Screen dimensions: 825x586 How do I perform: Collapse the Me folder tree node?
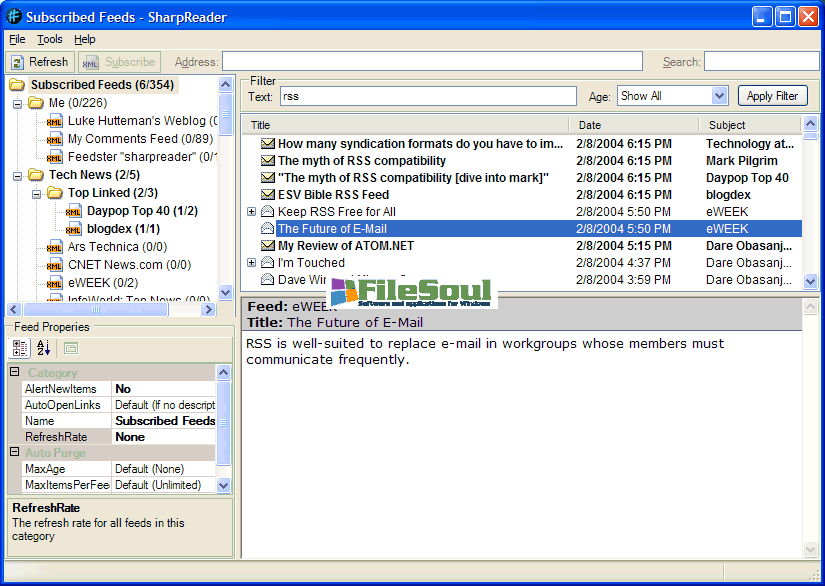click(17, 104)
